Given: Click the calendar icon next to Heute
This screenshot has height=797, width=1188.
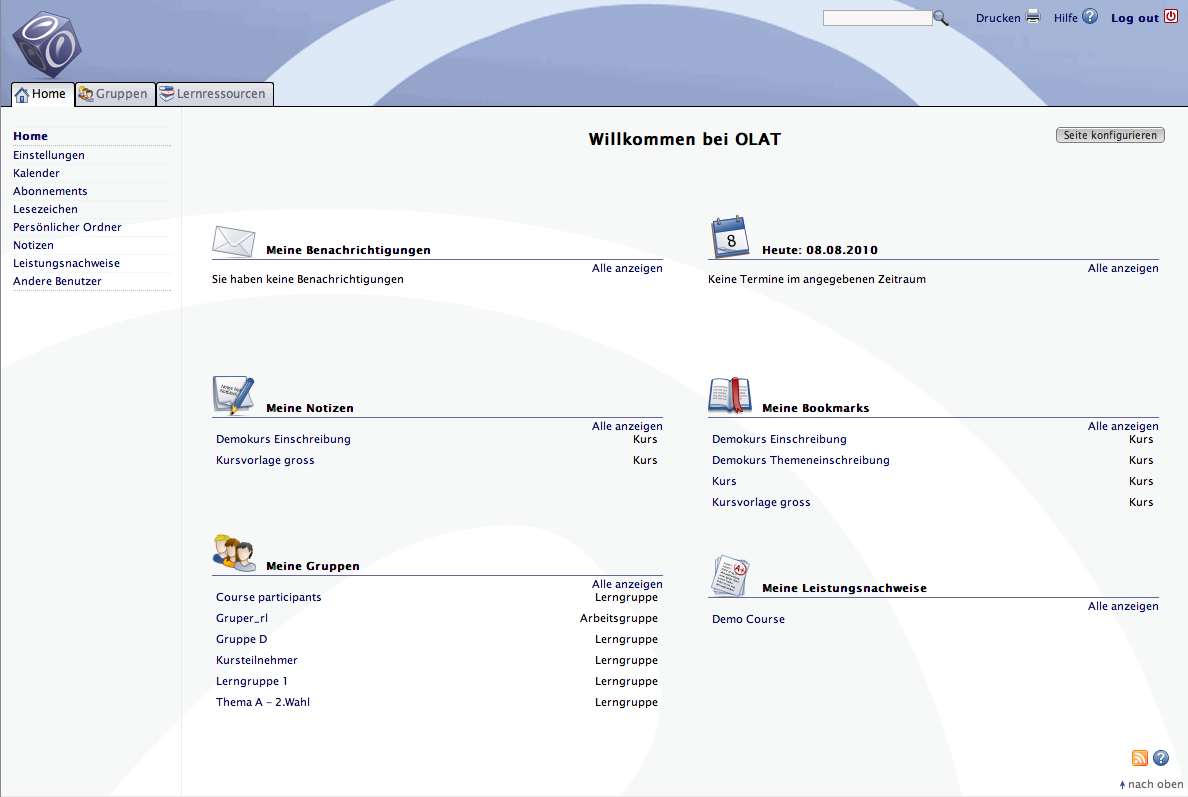Looking at the screenshot, I should [x=729, y=238].
